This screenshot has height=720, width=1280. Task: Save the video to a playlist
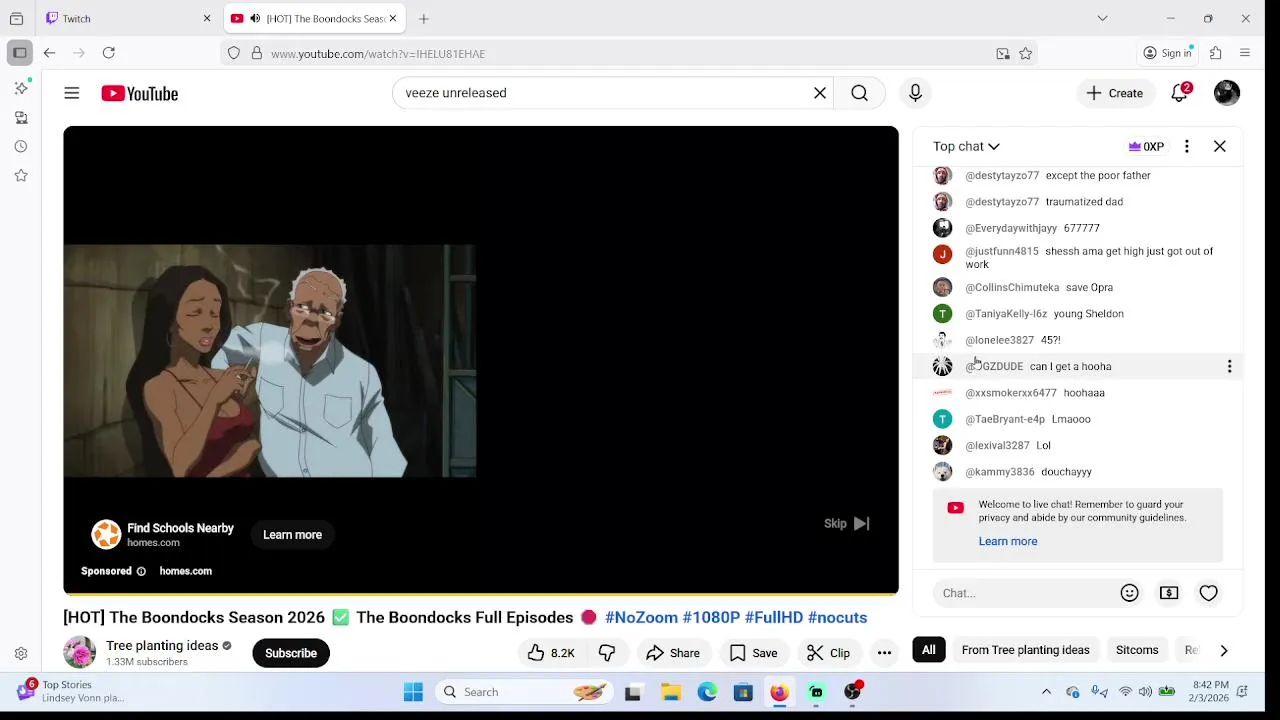(x=754, y=653)
